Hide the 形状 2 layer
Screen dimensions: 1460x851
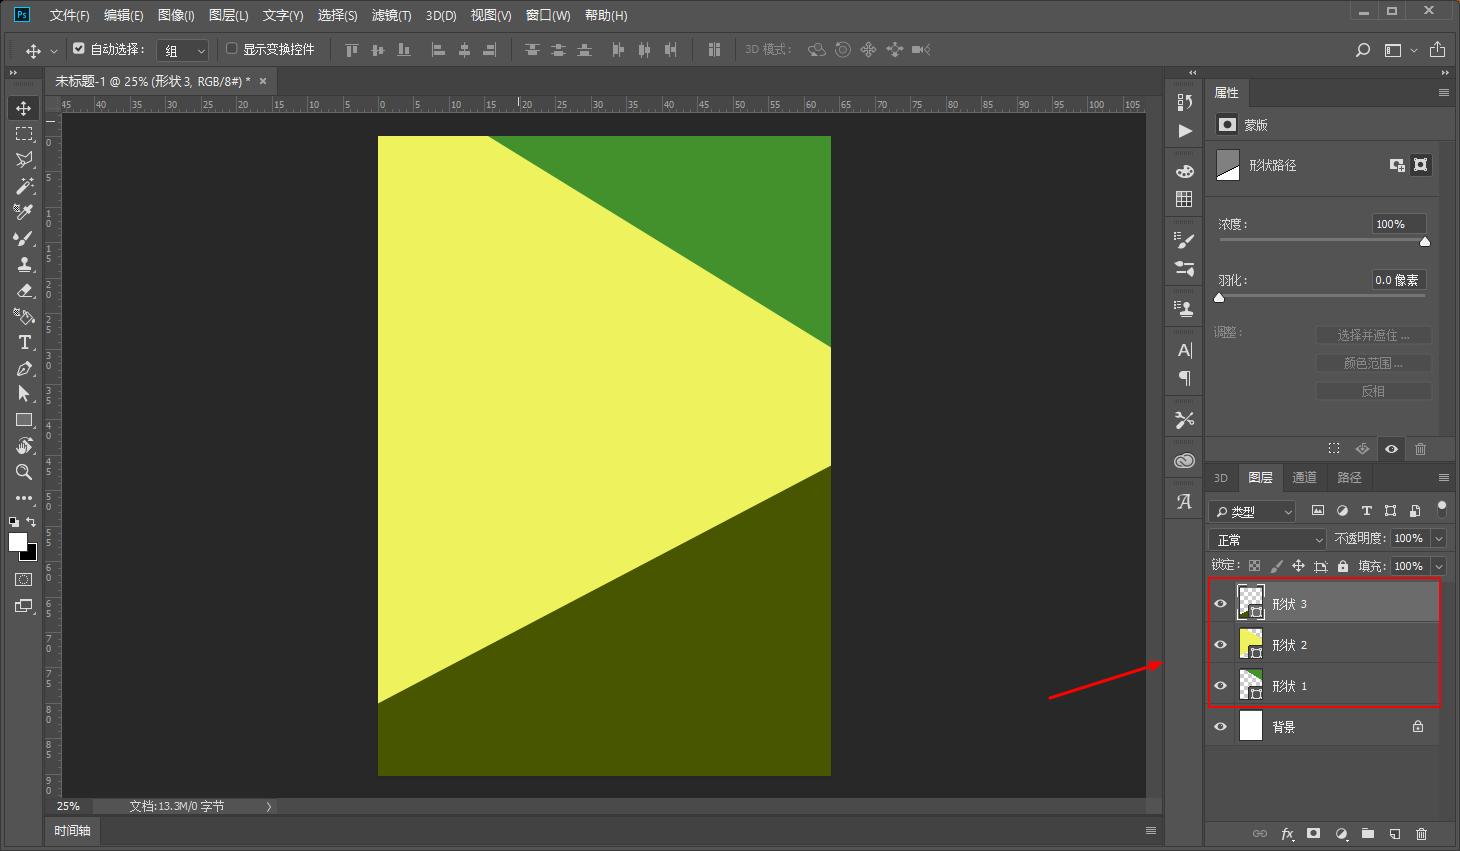[1220, 644]
